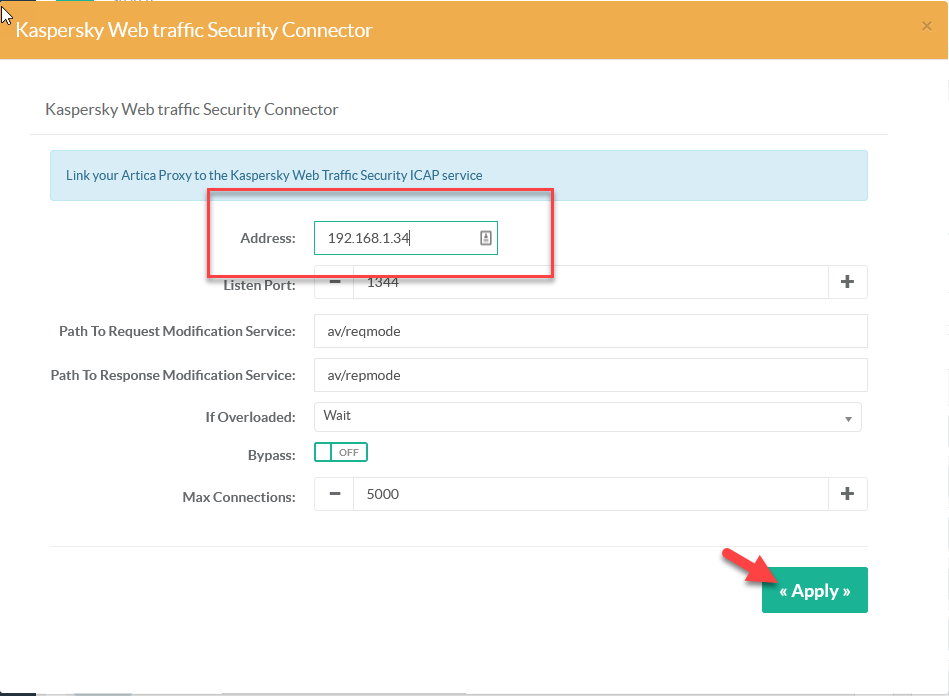Decrease Listen Port with minus button
This screenshot has height=696, width=949.
tap(334, 282)
